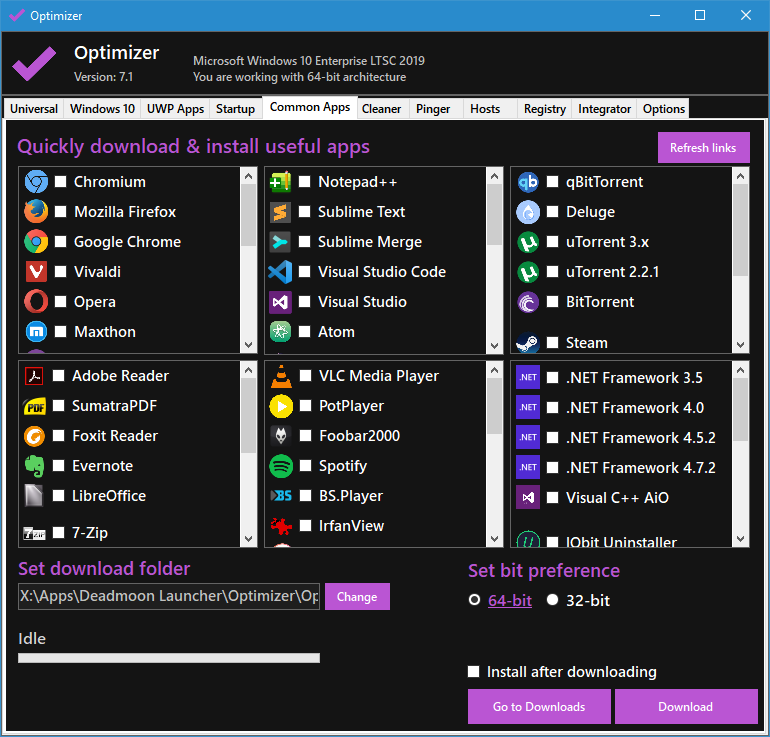
Task: Select the 32-bit radio button
Action: point(553,601)
